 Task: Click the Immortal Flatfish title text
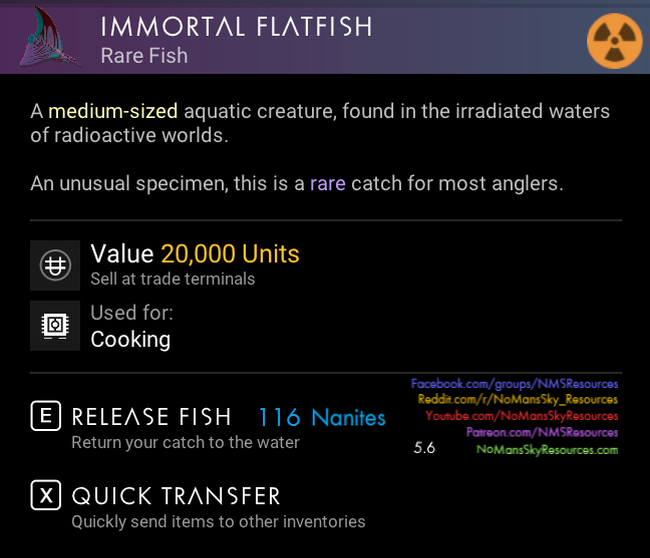236,26
